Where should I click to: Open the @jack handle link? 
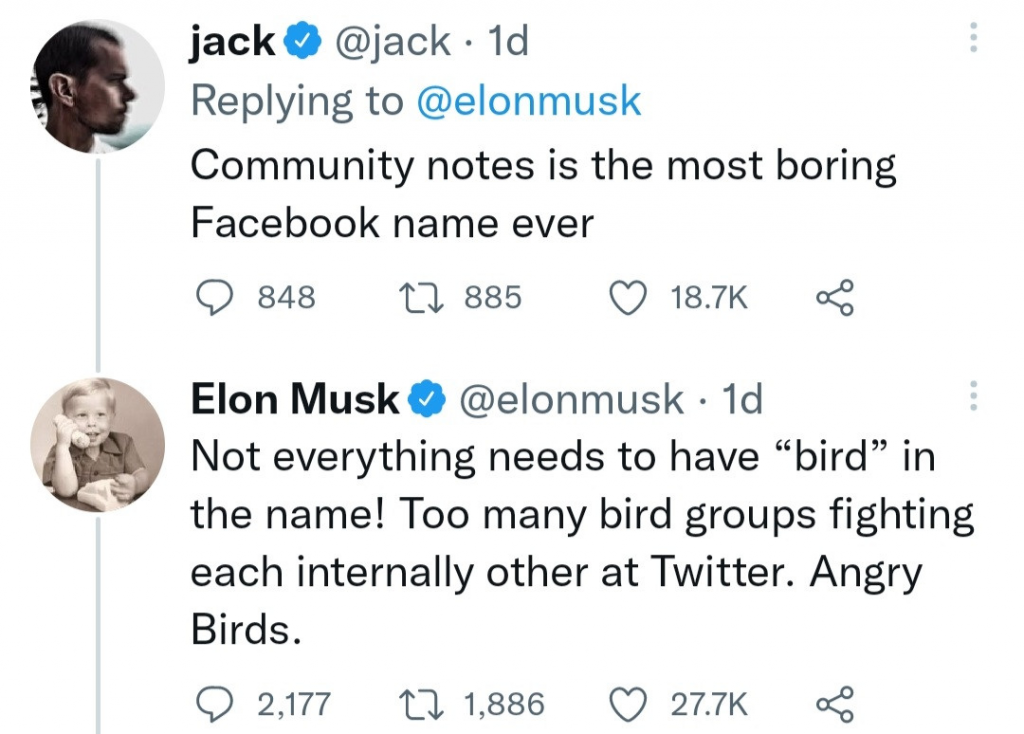tap(397, 41)
